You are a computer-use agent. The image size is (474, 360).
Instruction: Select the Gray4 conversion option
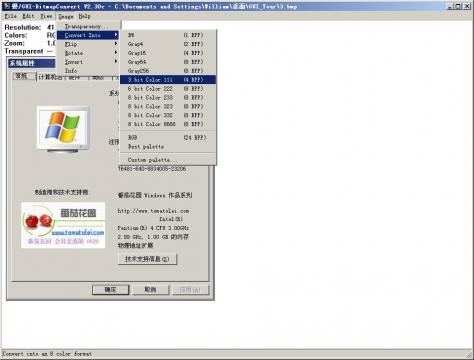168,44
